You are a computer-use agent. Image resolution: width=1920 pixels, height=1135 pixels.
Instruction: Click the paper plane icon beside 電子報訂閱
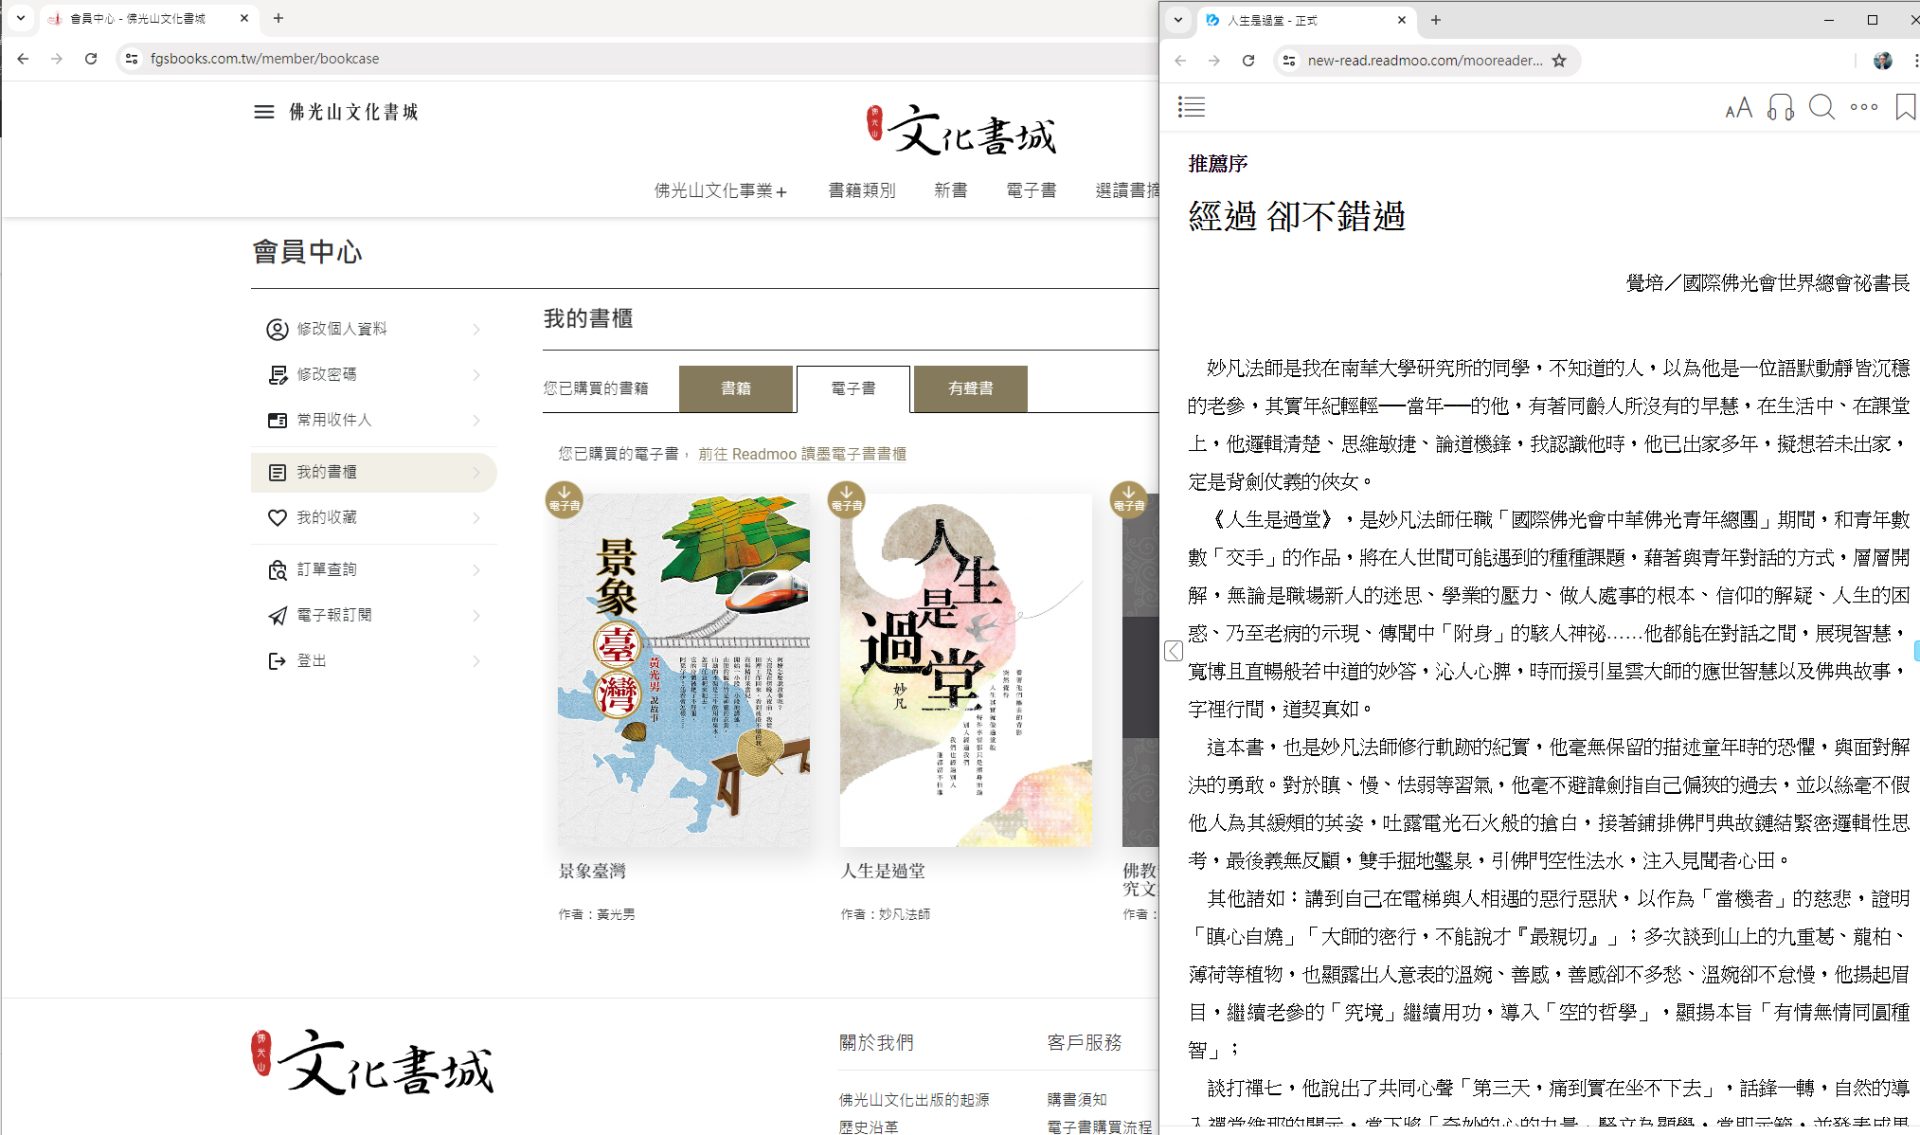pyautogui.click(x=277, y=615)
